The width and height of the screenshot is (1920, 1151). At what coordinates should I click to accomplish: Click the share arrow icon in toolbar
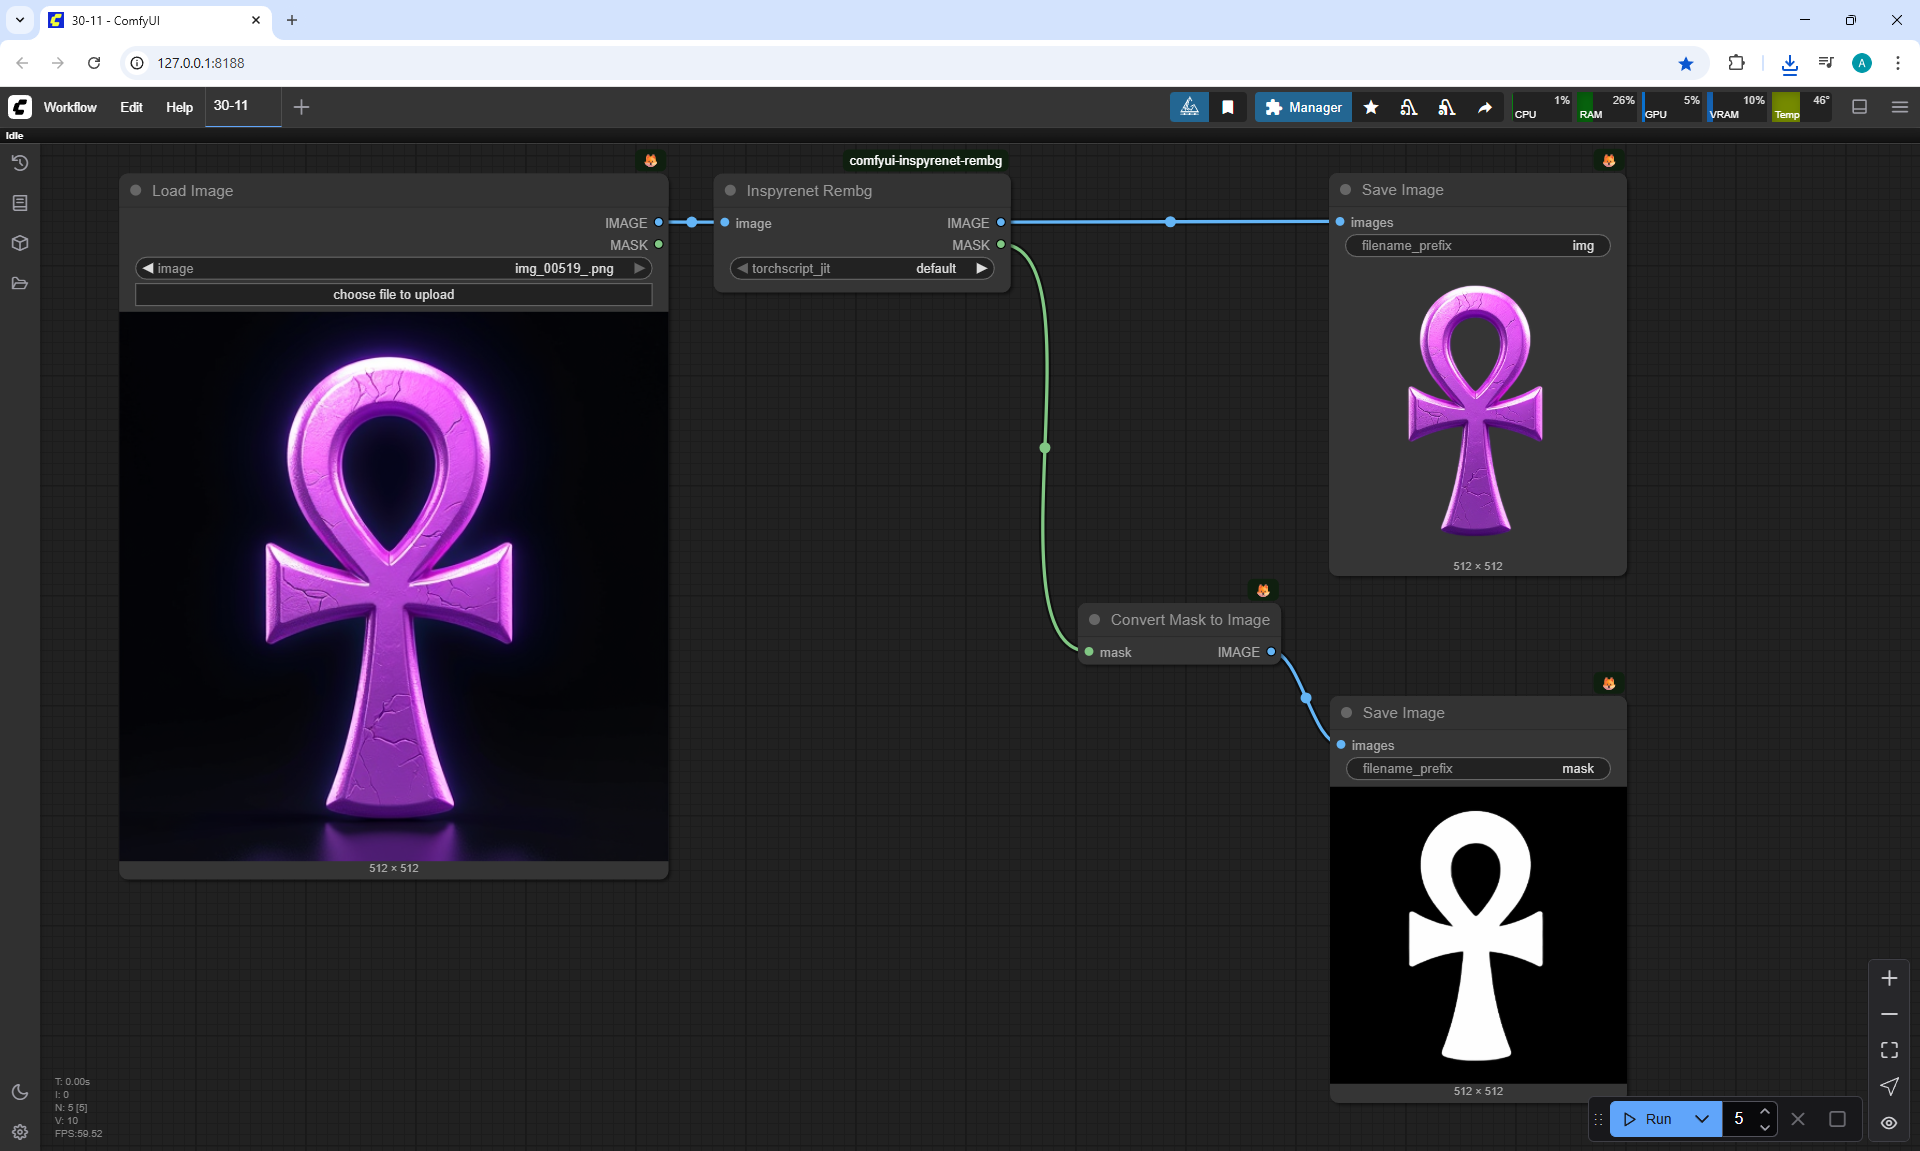tap(1485, 107)
